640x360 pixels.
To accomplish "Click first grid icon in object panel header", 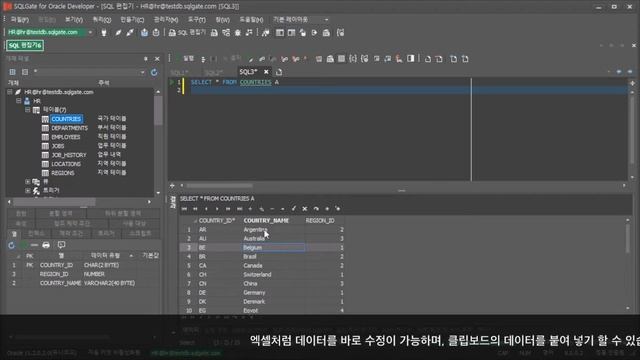I will 13,72.
